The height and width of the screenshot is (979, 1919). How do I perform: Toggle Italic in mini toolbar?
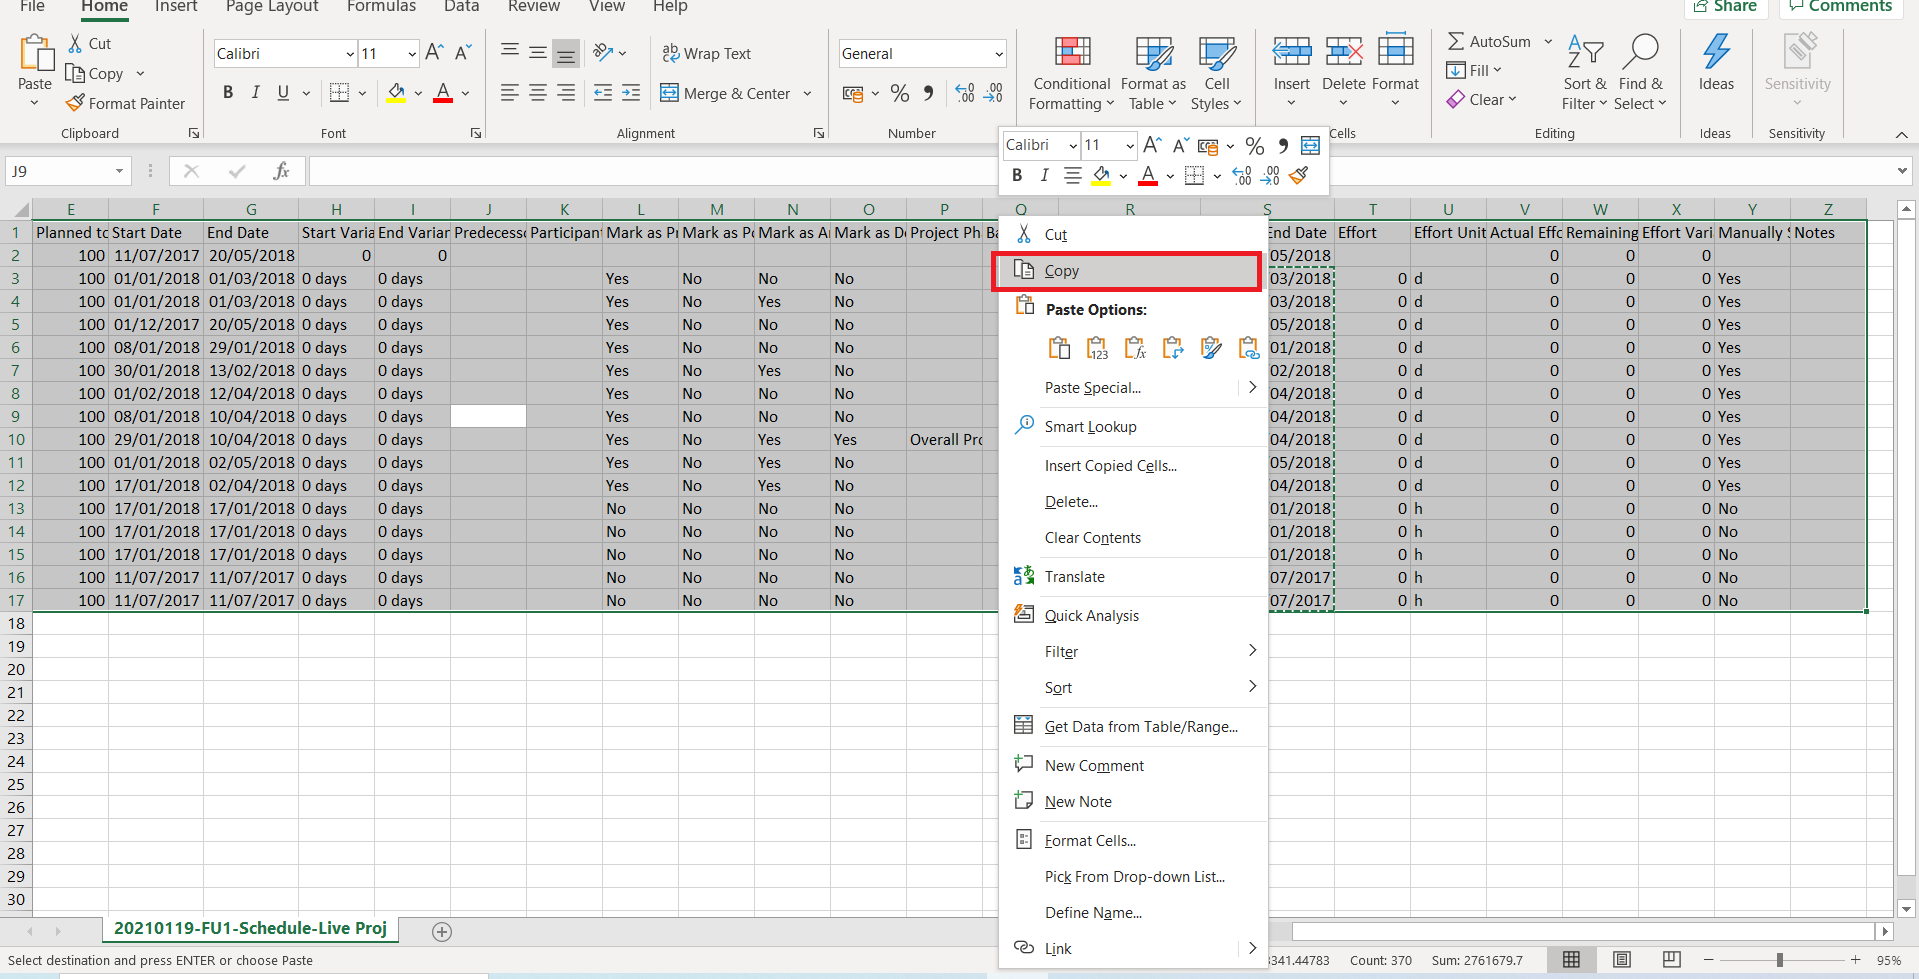(x=1044, y=176)
